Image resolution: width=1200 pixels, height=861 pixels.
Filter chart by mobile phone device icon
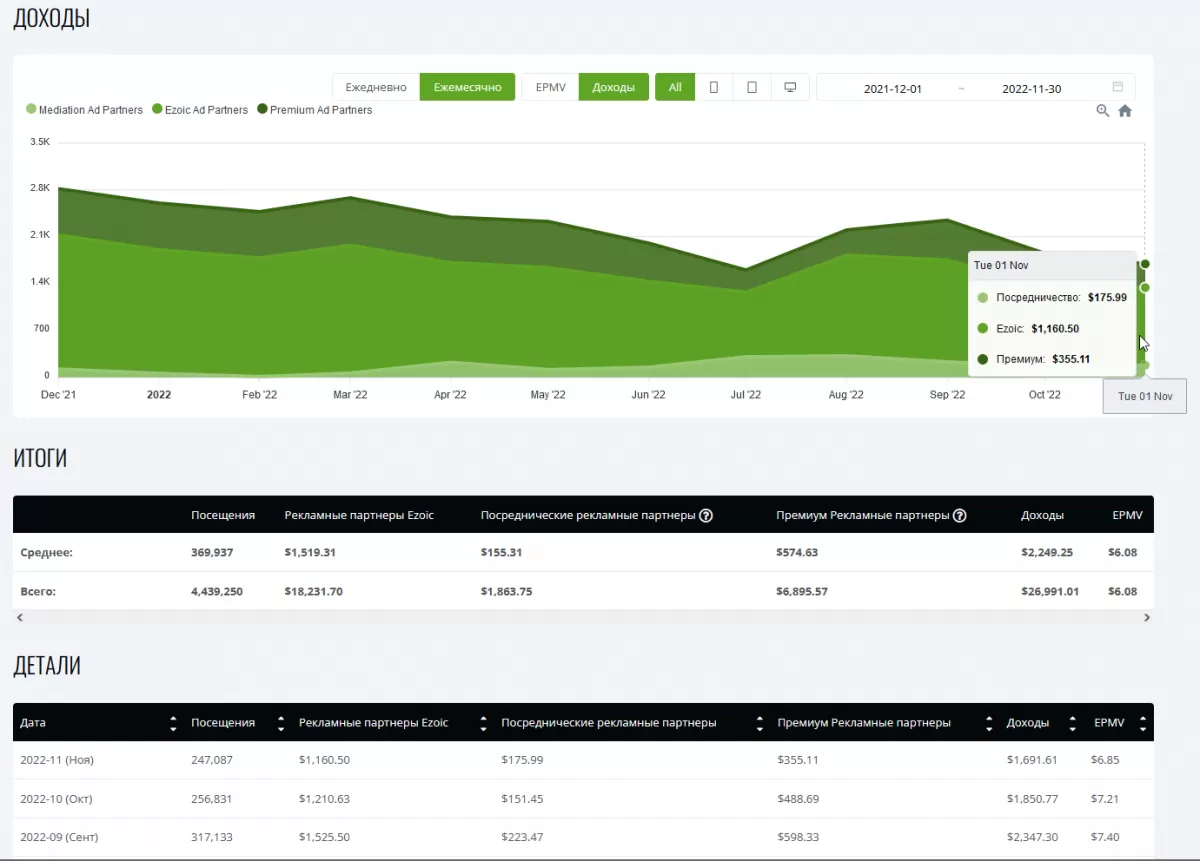714,87
